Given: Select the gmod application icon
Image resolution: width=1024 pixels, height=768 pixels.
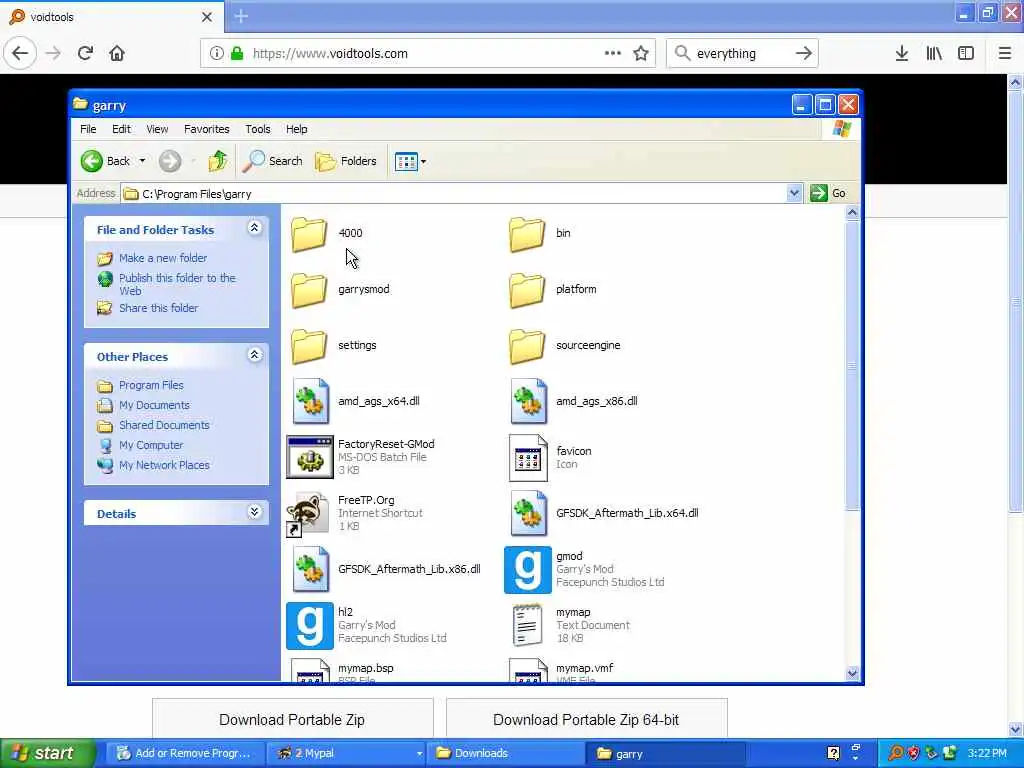Looking at the screenshot, I should pos(528,569).
